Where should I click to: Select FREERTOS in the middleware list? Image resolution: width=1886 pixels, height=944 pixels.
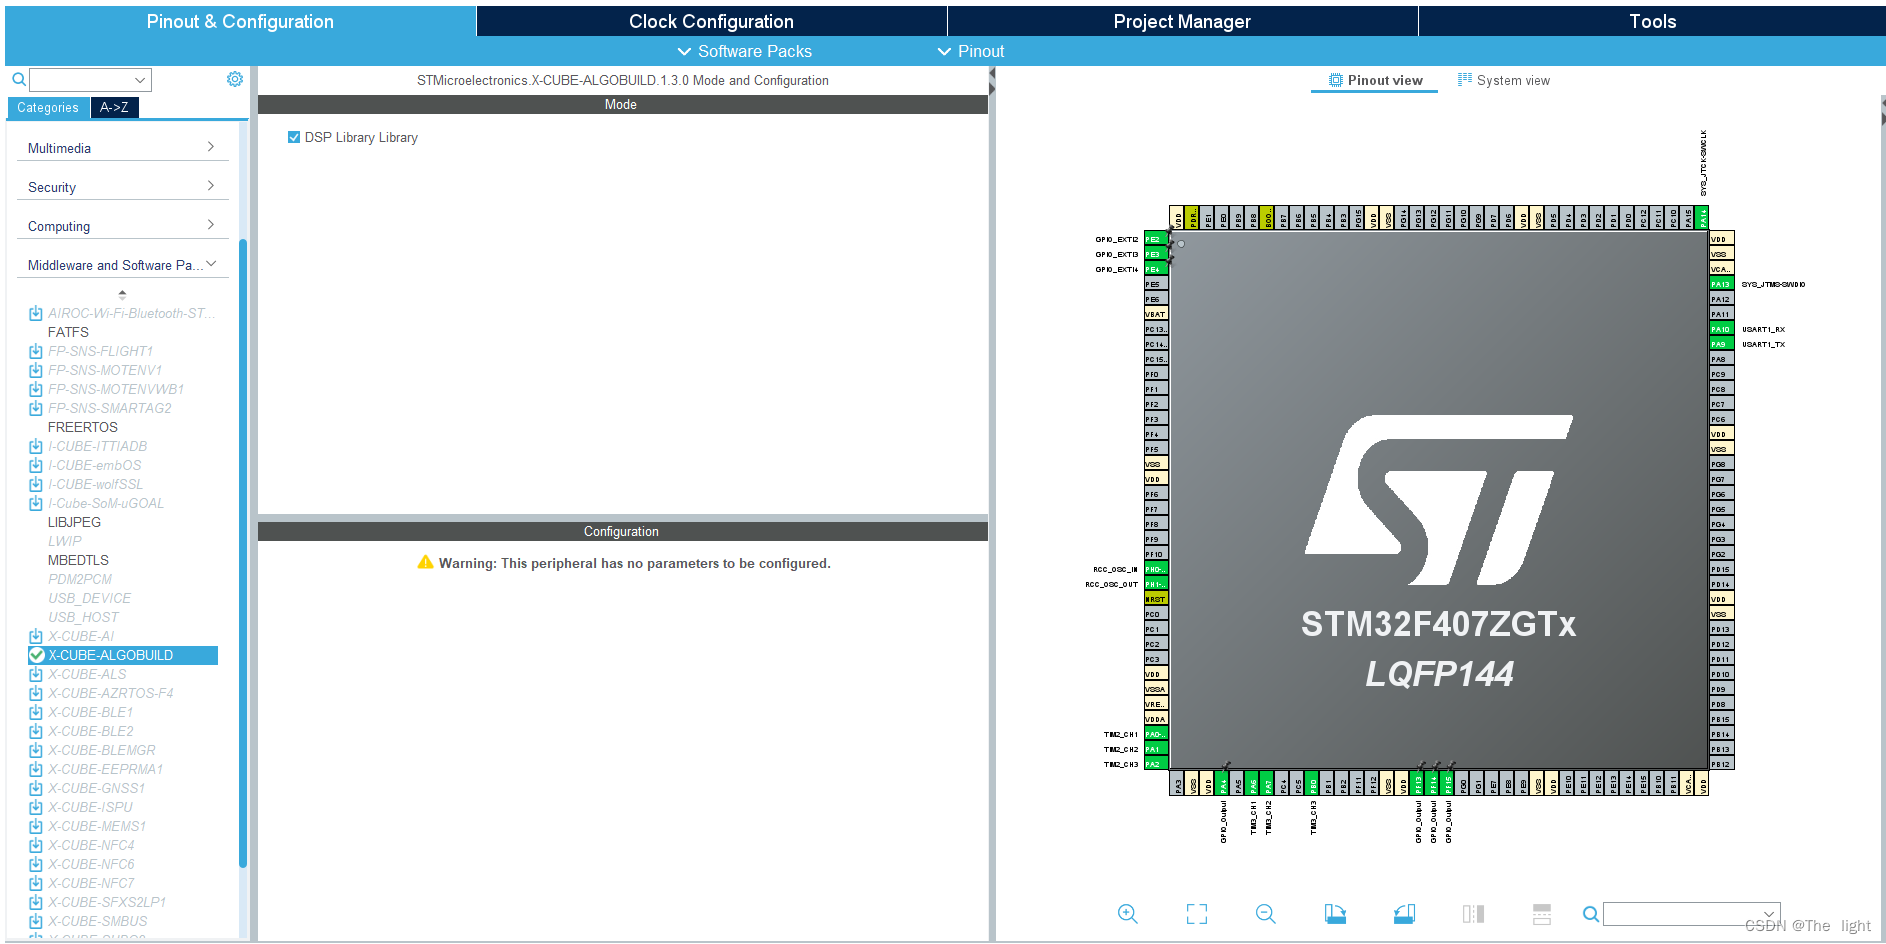(83, 427)
